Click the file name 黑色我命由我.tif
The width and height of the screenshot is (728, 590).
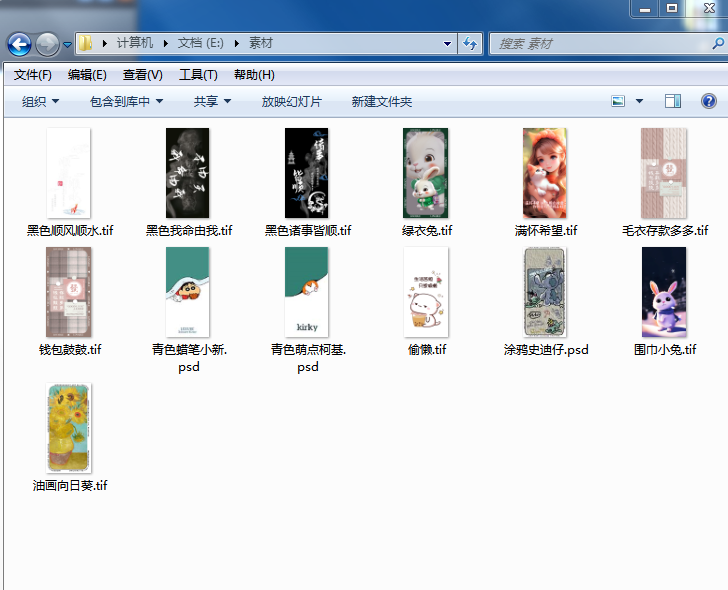point(189,230)
